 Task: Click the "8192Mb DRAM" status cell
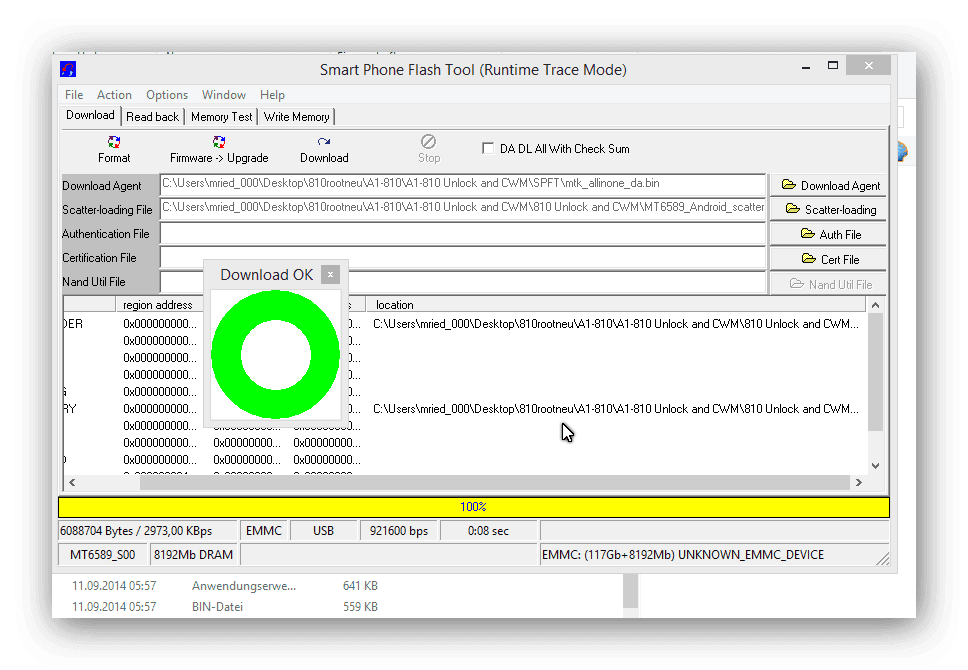pyautogui.click(x=193, y=555)
